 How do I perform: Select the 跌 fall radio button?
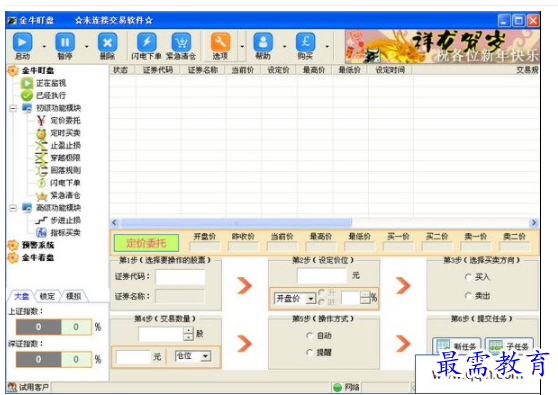tap(322, 302)
